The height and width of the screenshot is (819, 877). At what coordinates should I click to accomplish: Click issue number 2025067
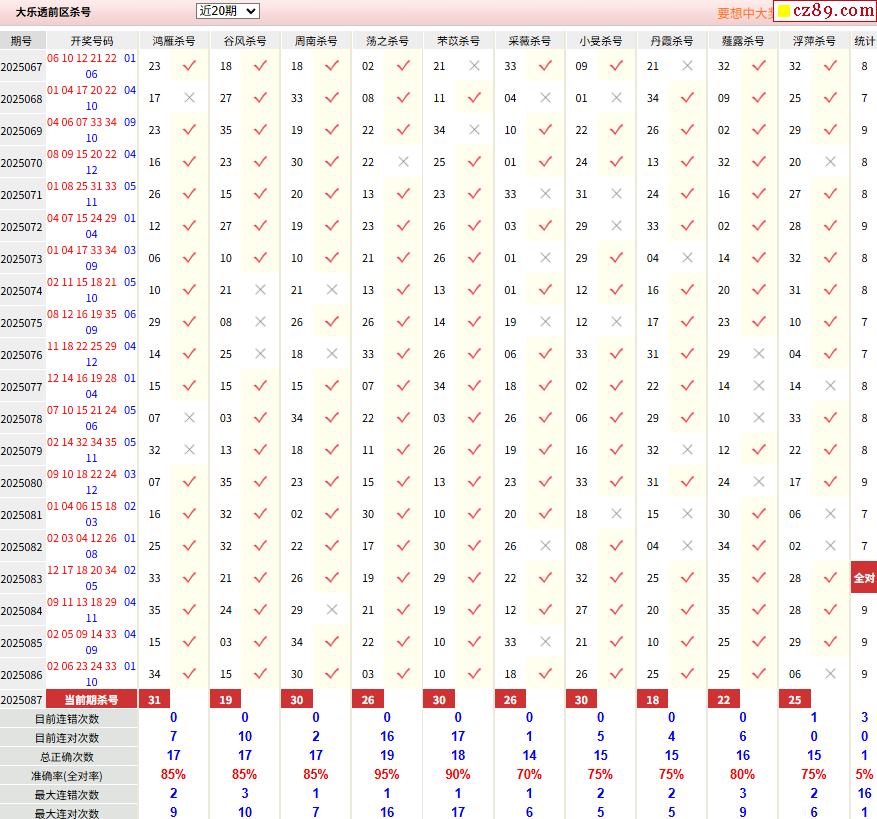click(21, 67)
